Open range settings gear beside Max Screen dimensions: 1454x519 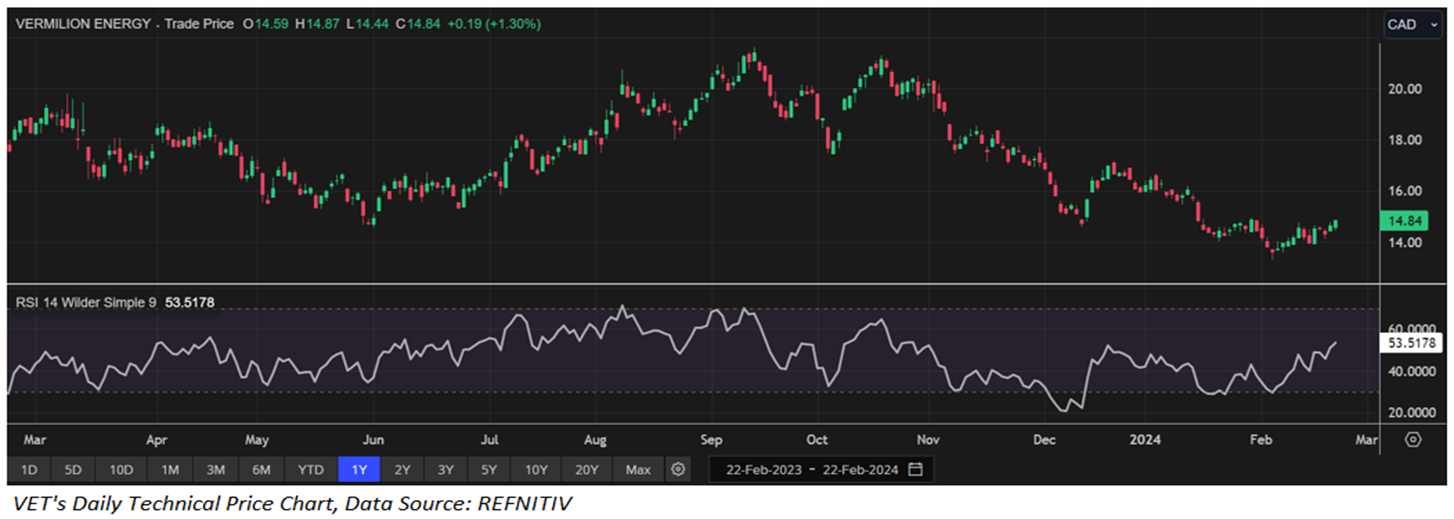[679, 469]
